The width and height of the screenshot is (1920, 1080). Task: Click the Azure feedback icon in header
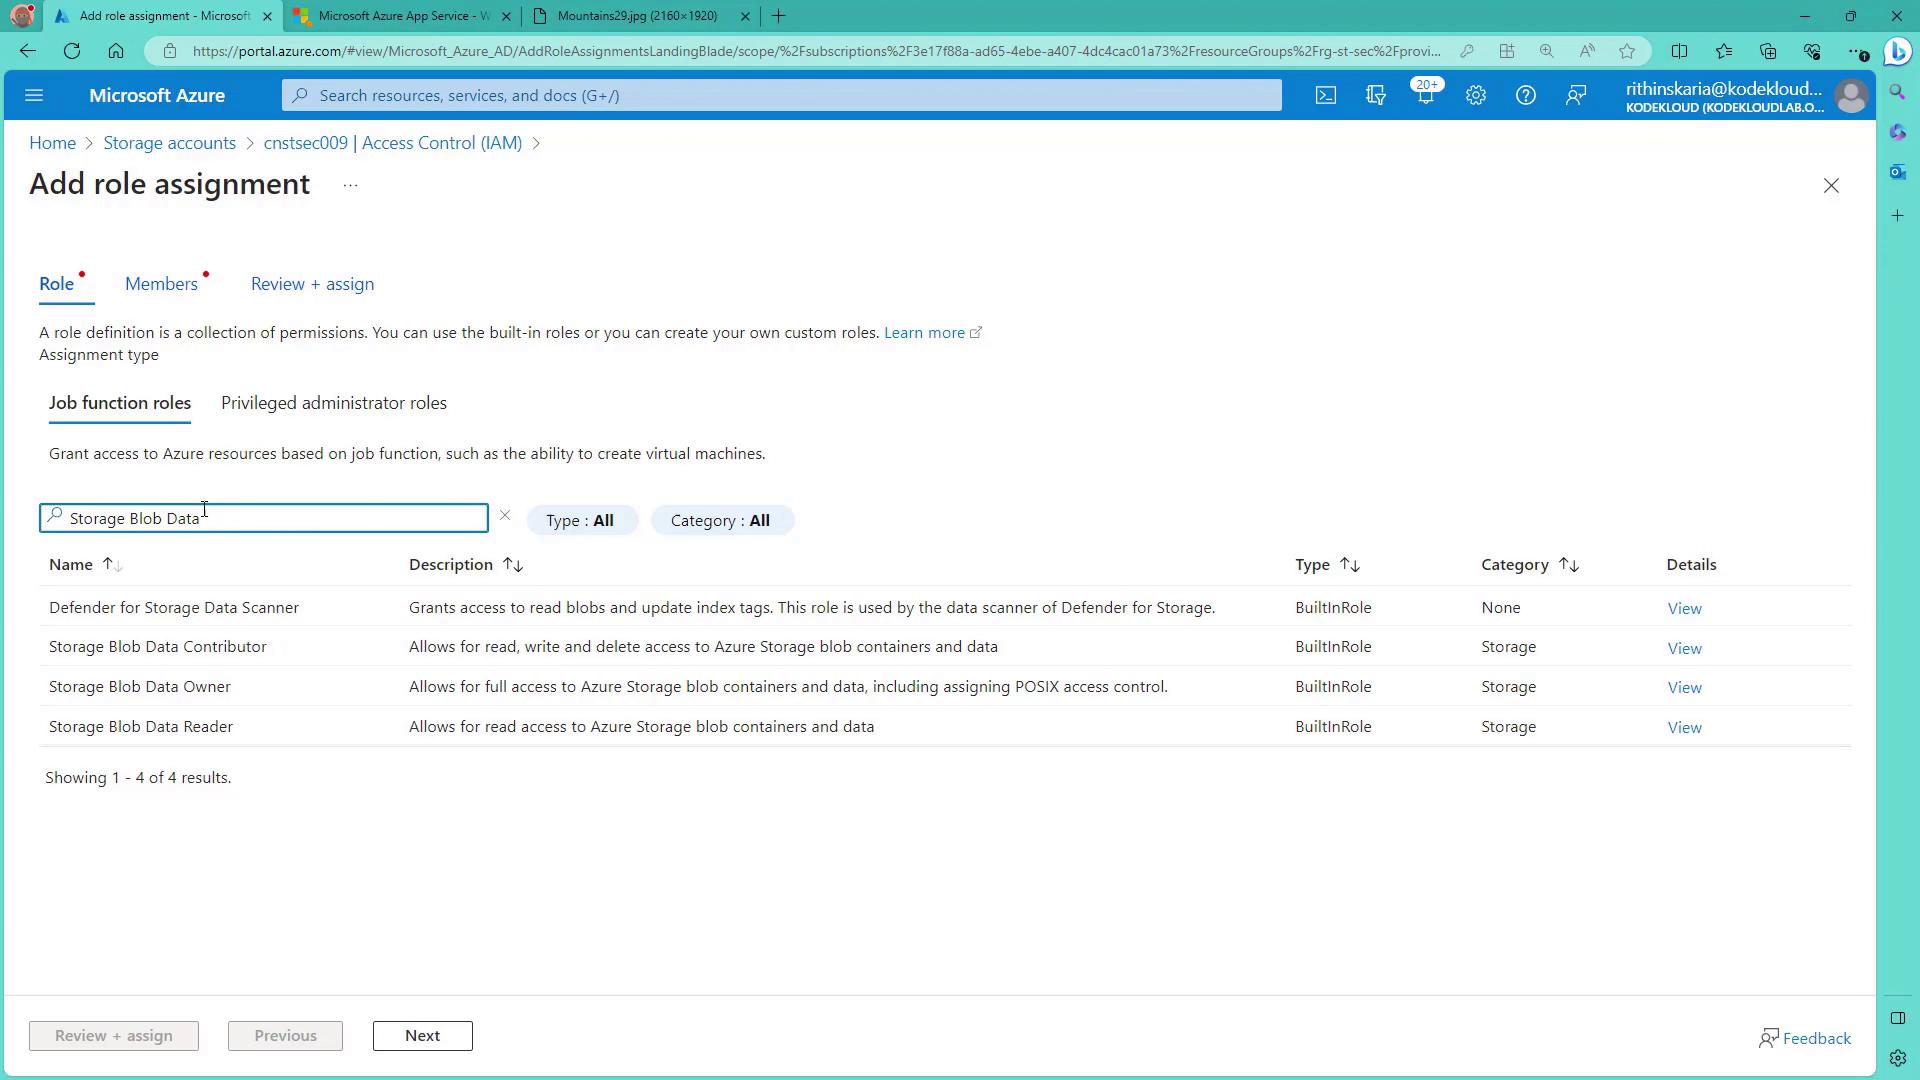(1576, 95)
